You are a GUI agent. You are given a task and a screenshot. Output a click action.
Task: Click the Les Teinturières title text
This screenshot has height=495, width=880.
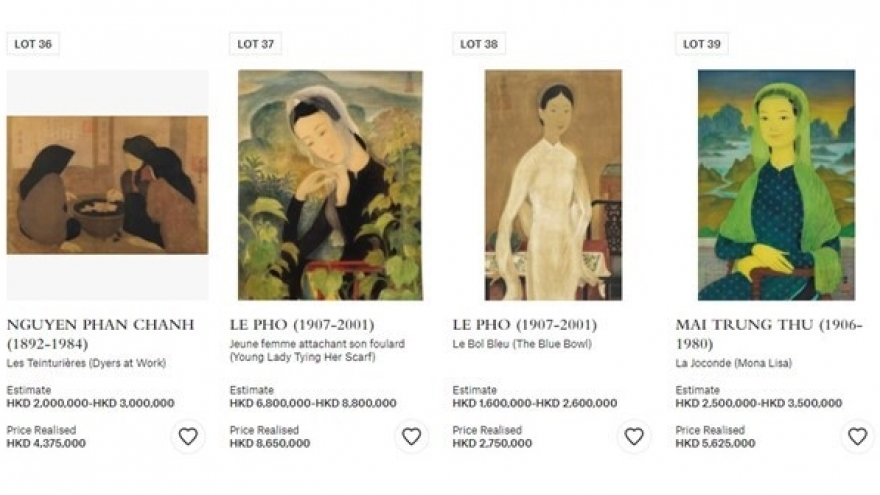click(86, 363)
